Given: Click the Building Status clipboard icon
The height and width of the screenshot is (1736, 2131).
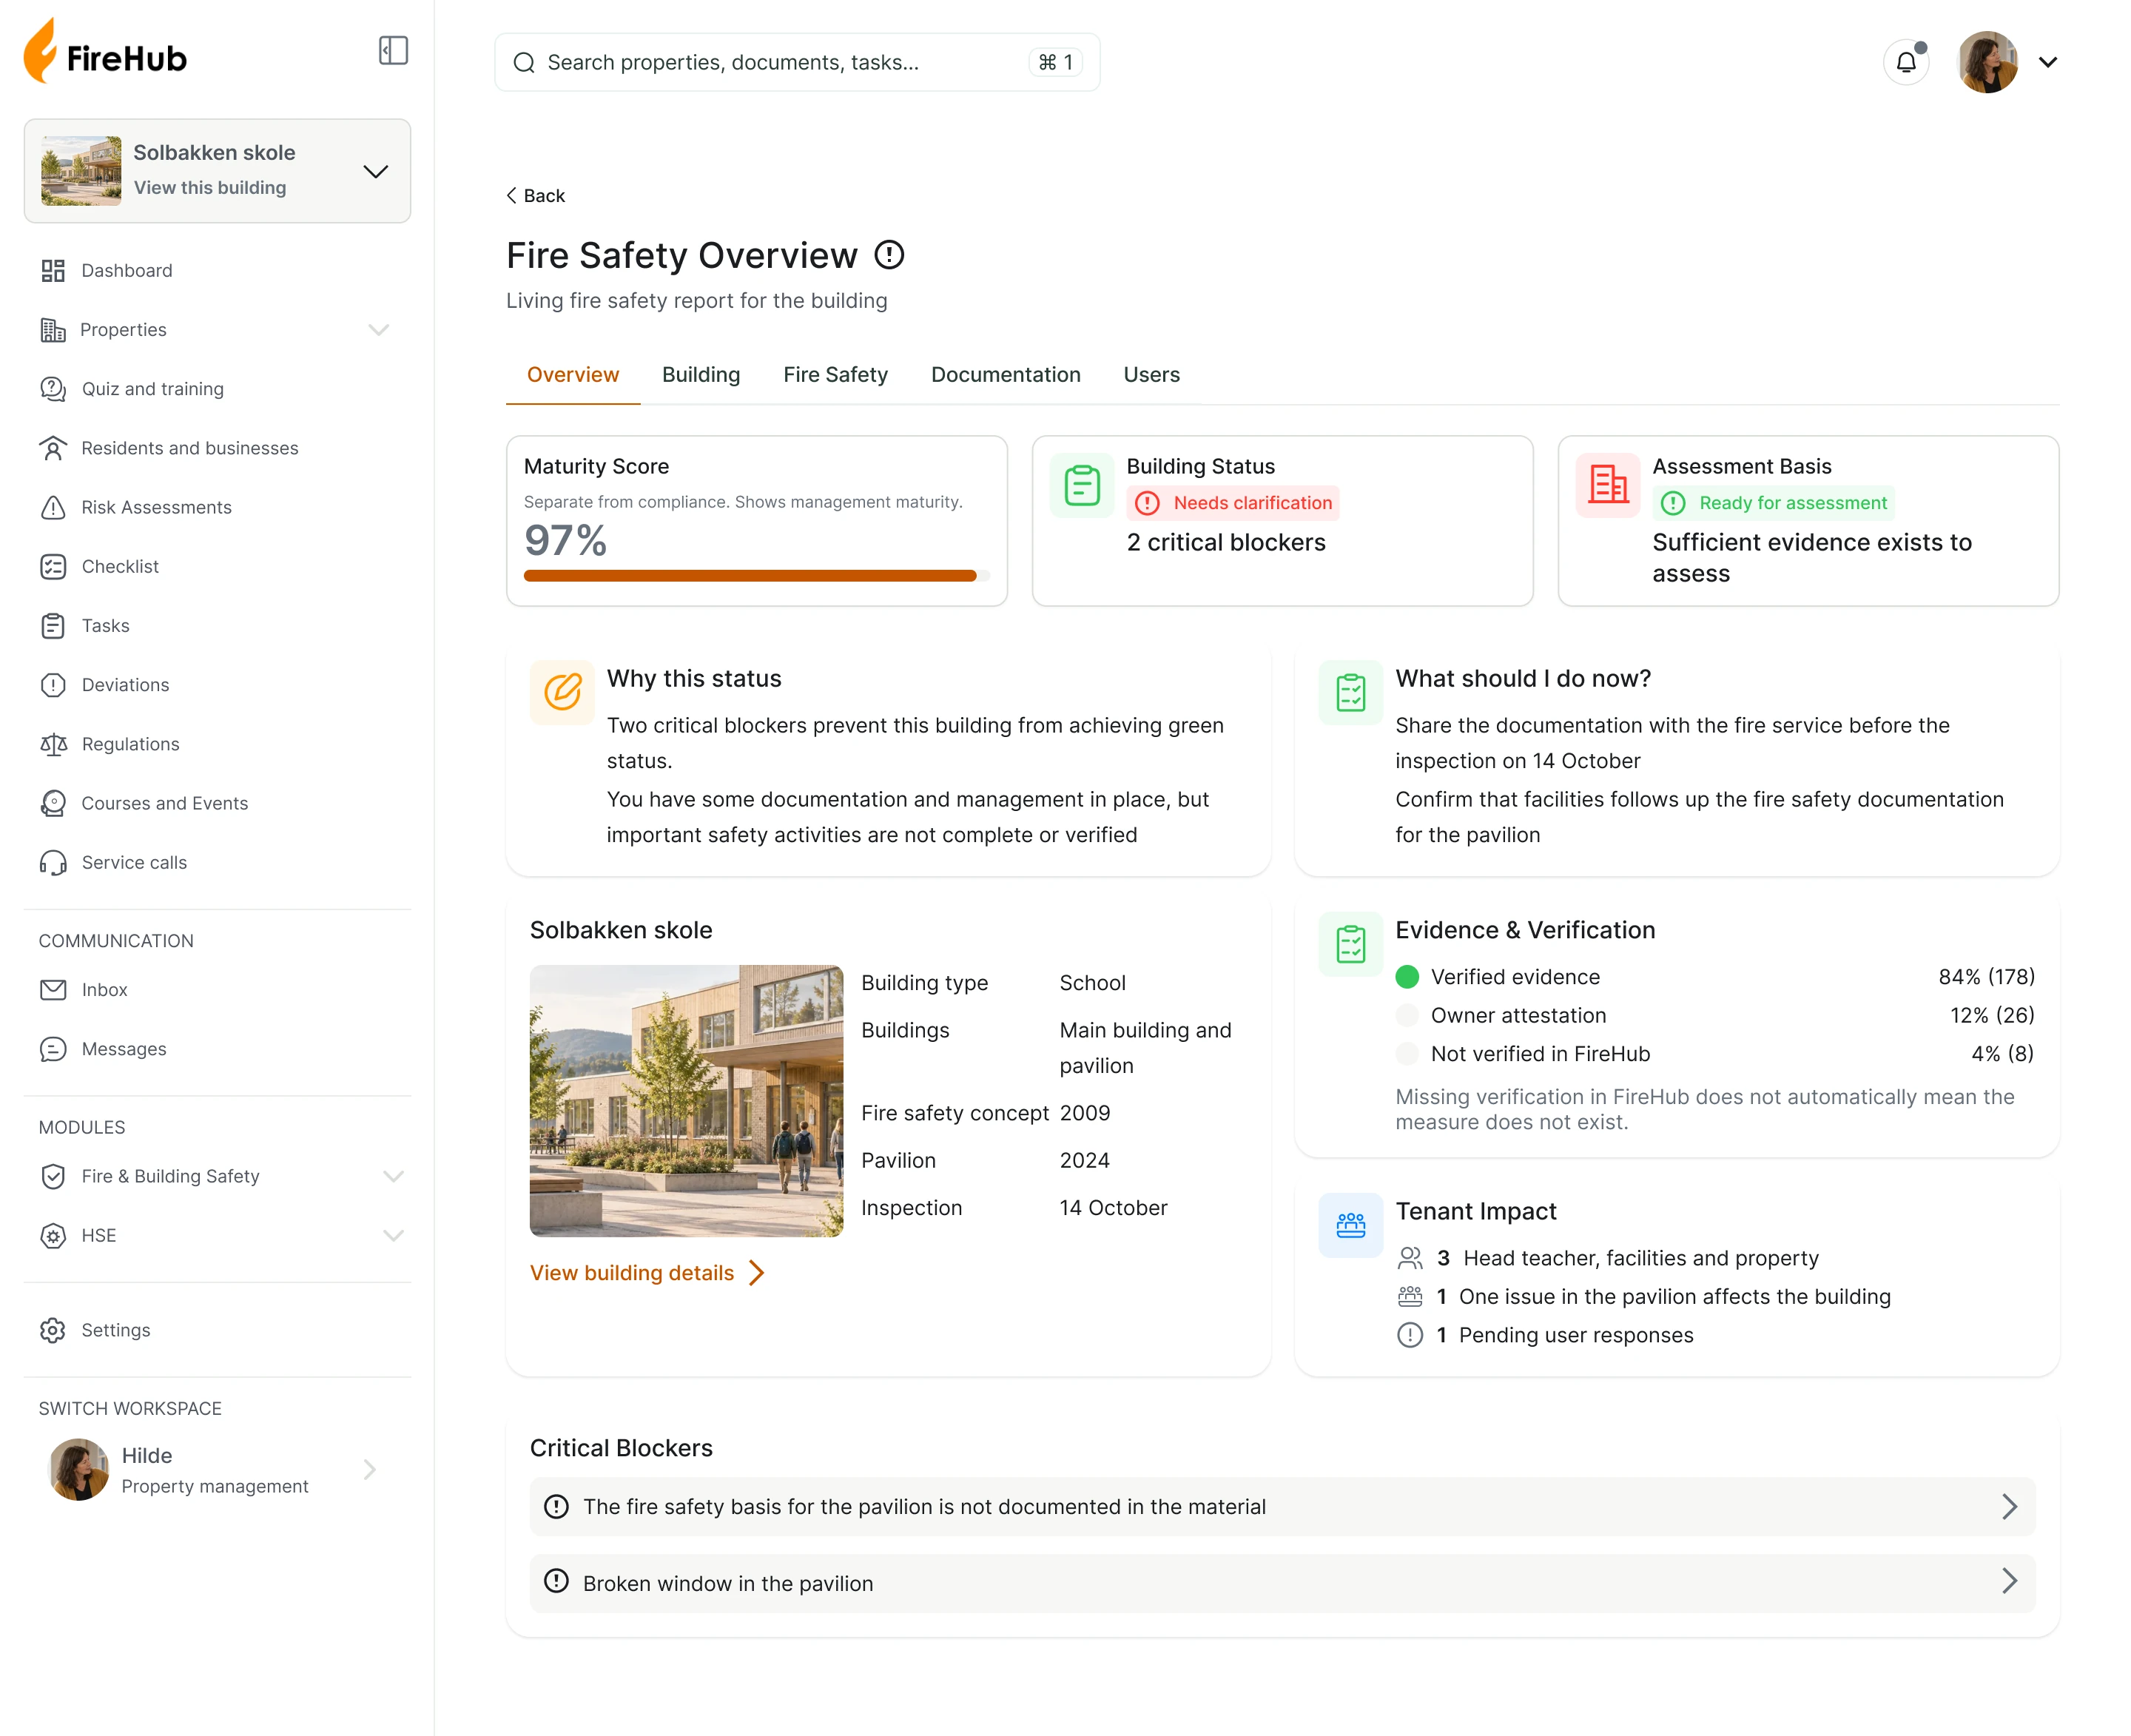Looking at the screenshot, I should (1082, 486).
